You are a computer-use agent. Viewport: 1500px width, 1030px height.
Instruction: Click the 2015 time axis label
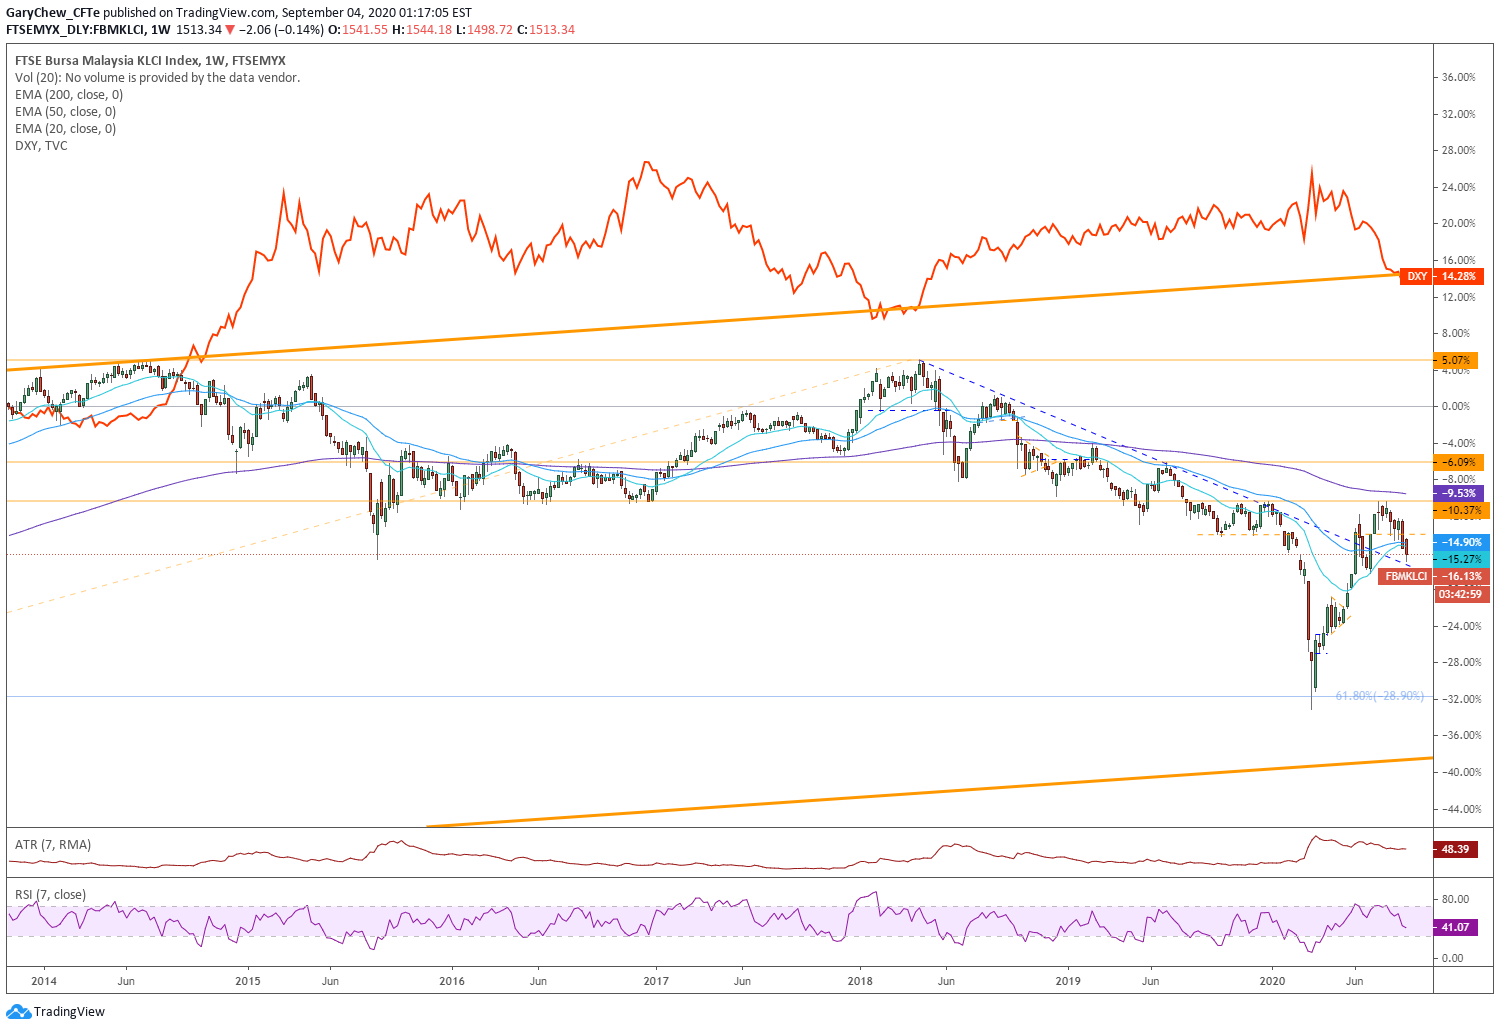(248, 981)
